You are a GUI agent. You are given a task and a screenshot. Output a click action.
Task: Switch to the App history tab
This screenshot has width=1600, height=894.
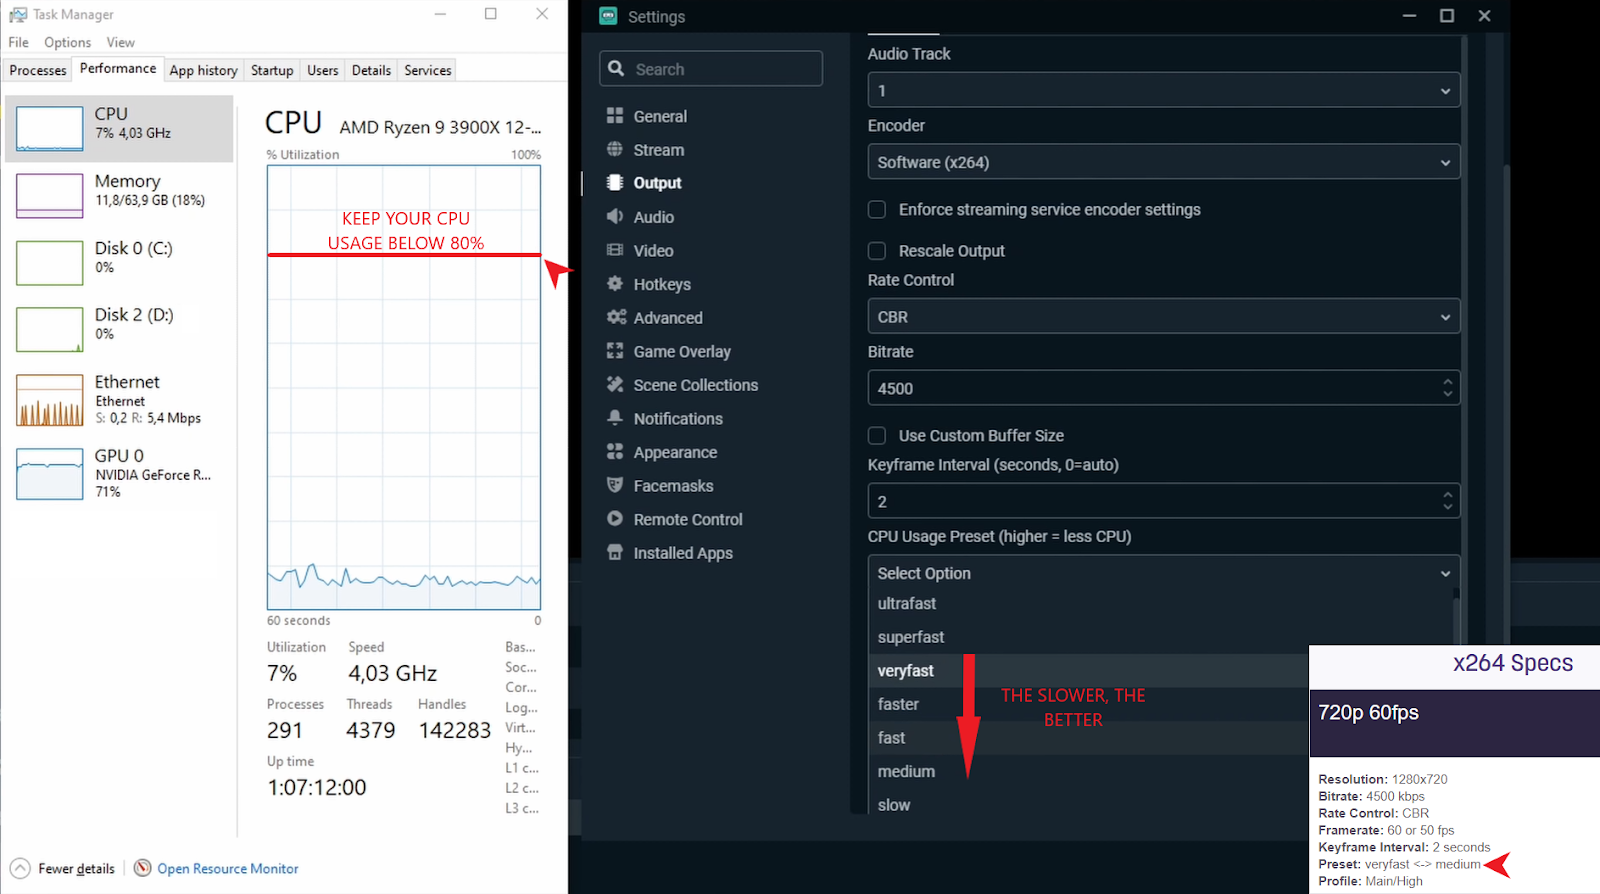coord(203,70)
